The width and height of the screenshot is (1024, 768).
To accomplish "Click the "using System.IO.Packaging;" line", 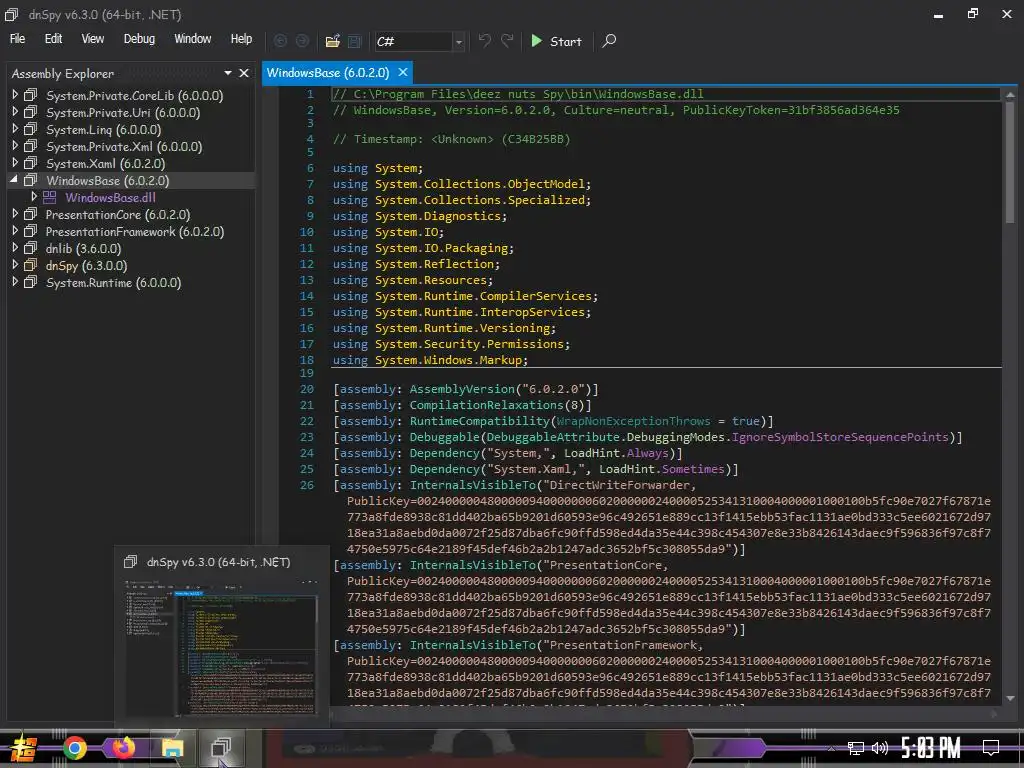I will pyautogui.click(x=423, y=248).
